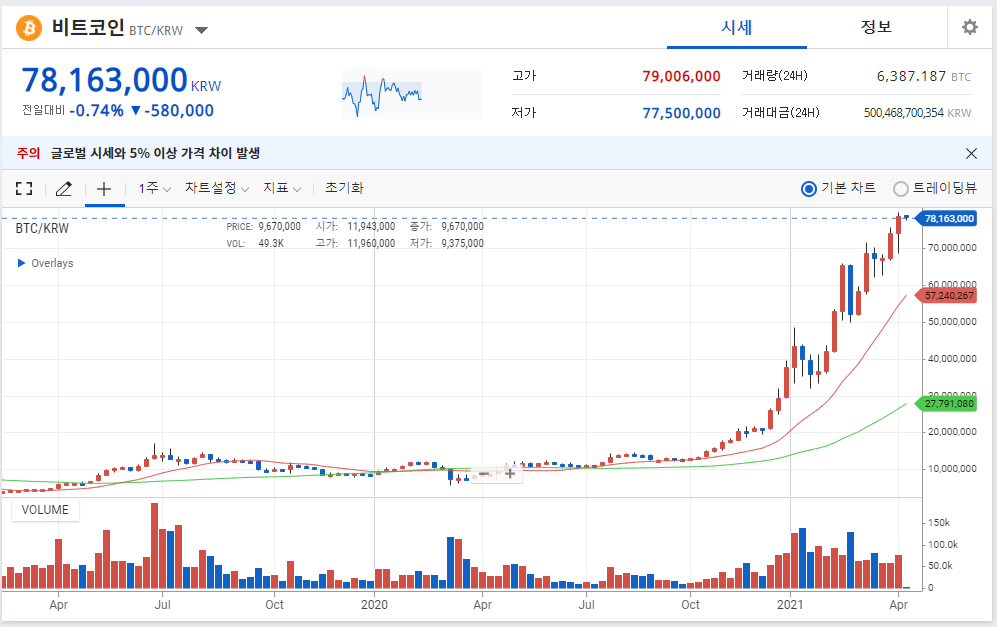Open the BTC/KRW market selector arrow

click(202, 30)
